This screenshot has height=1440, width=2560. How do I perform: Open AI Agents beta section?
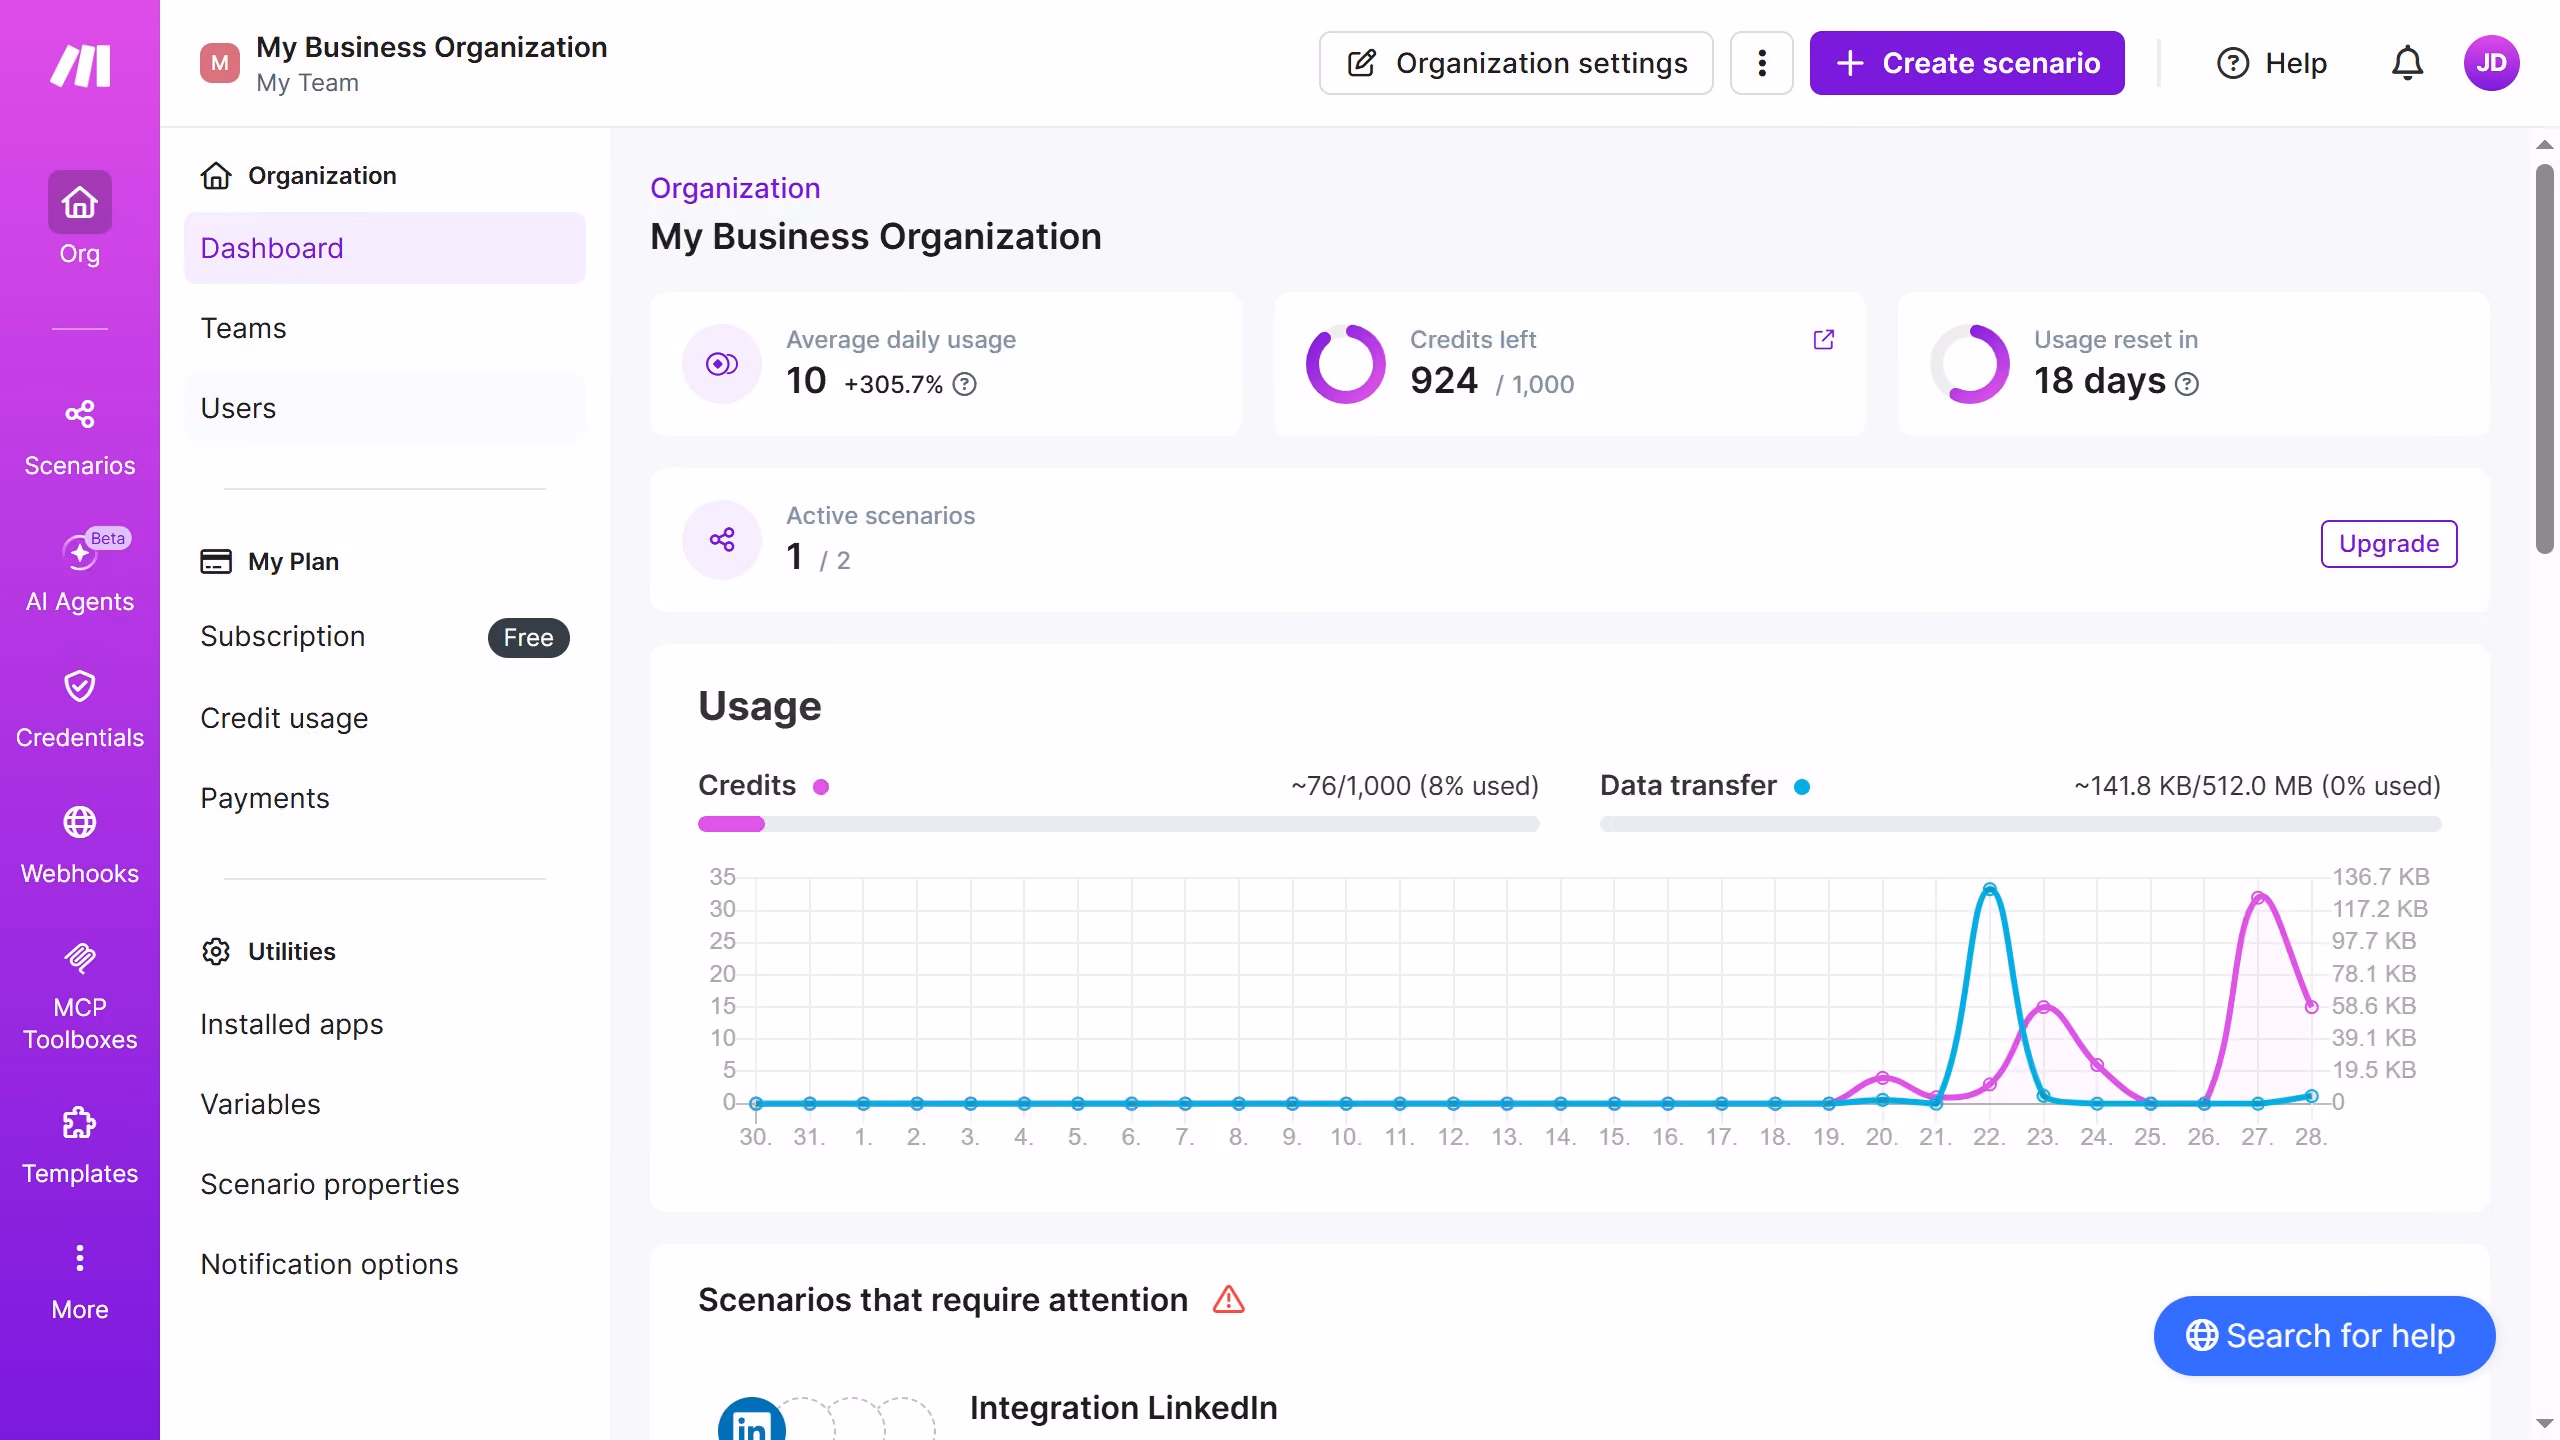tap(79, 571)
